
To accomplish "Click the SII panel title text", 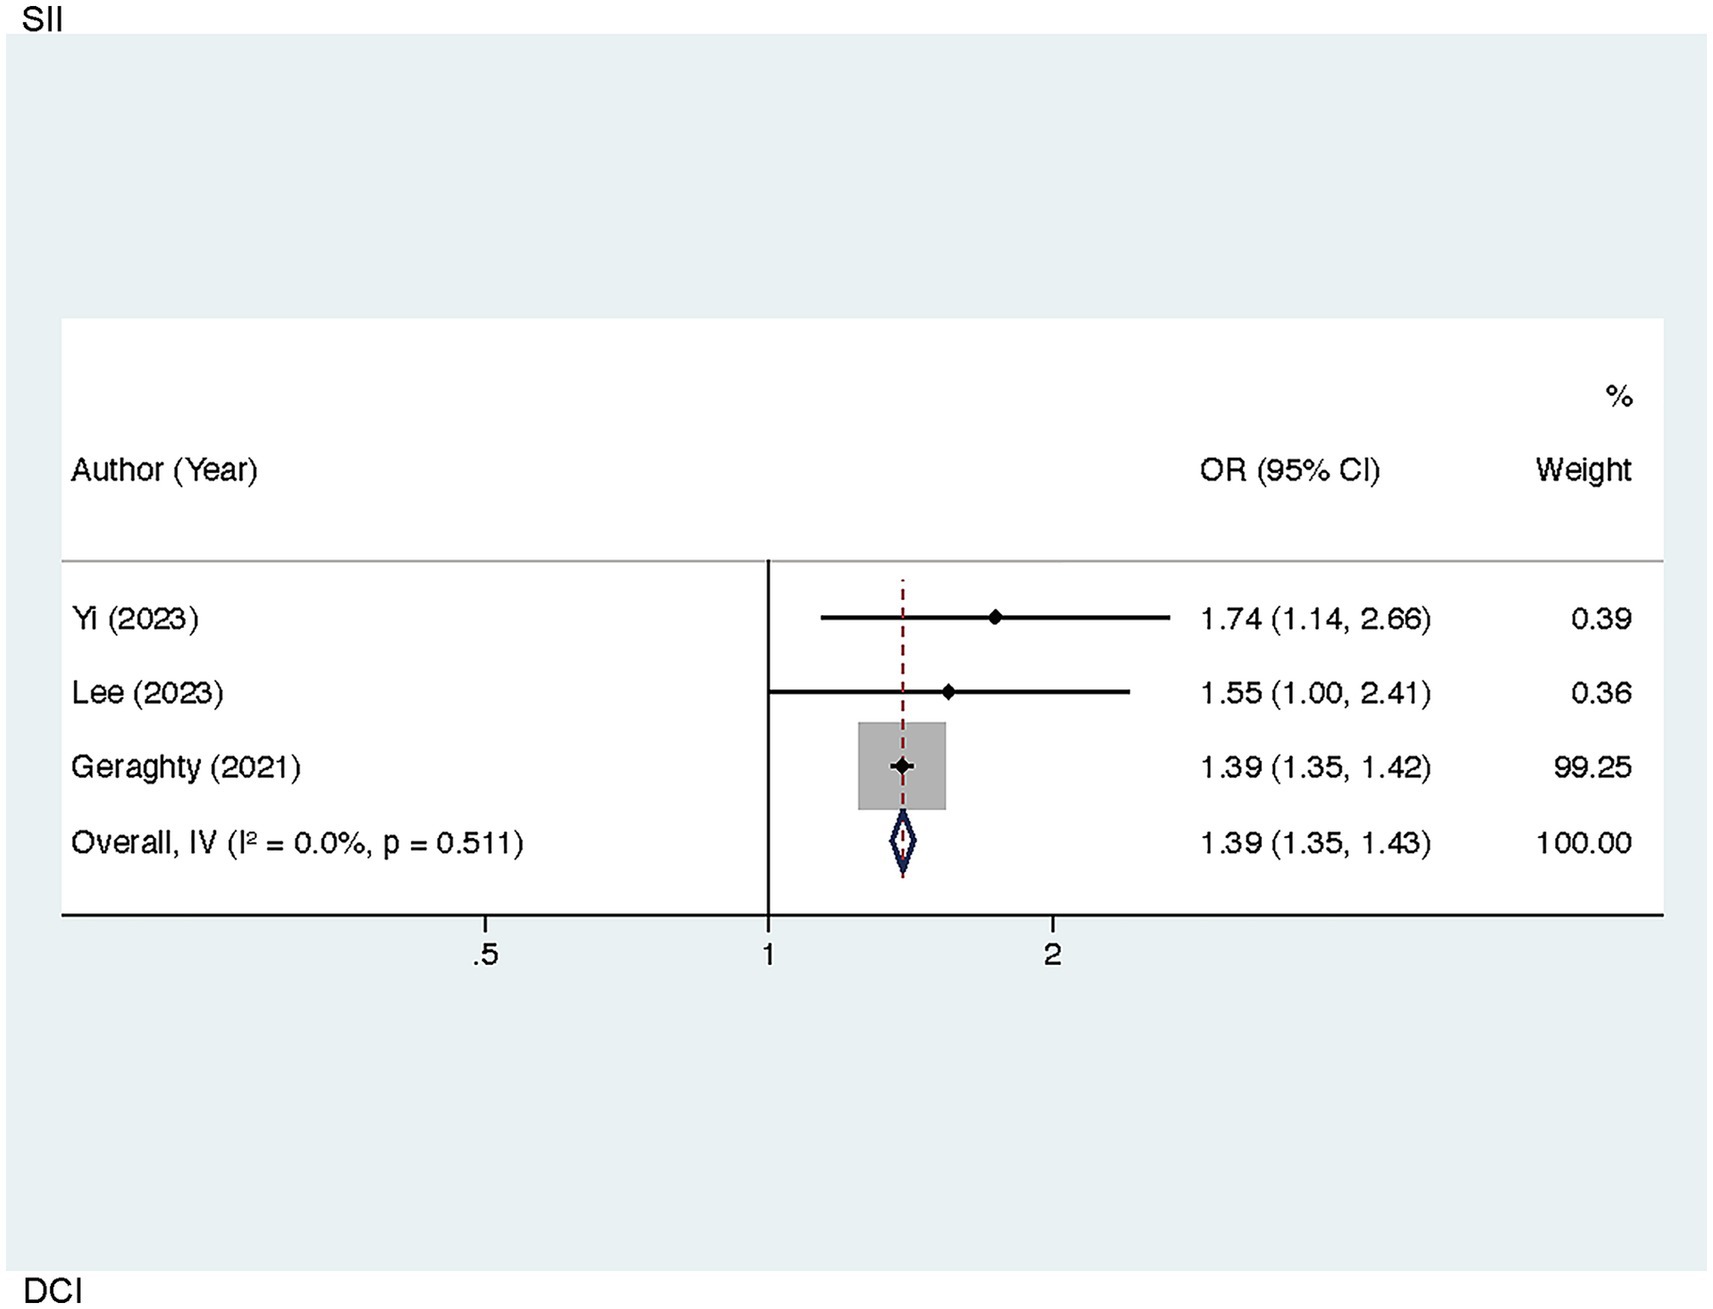I will [x=42, y=19].
